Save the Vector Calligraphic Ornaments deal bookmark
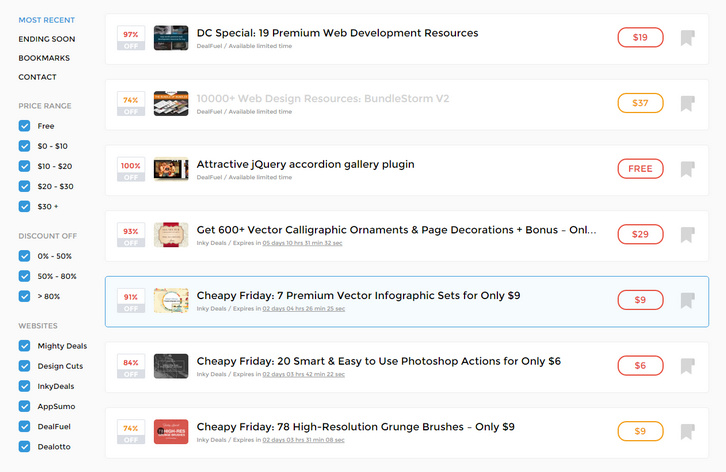 (687, 234)
